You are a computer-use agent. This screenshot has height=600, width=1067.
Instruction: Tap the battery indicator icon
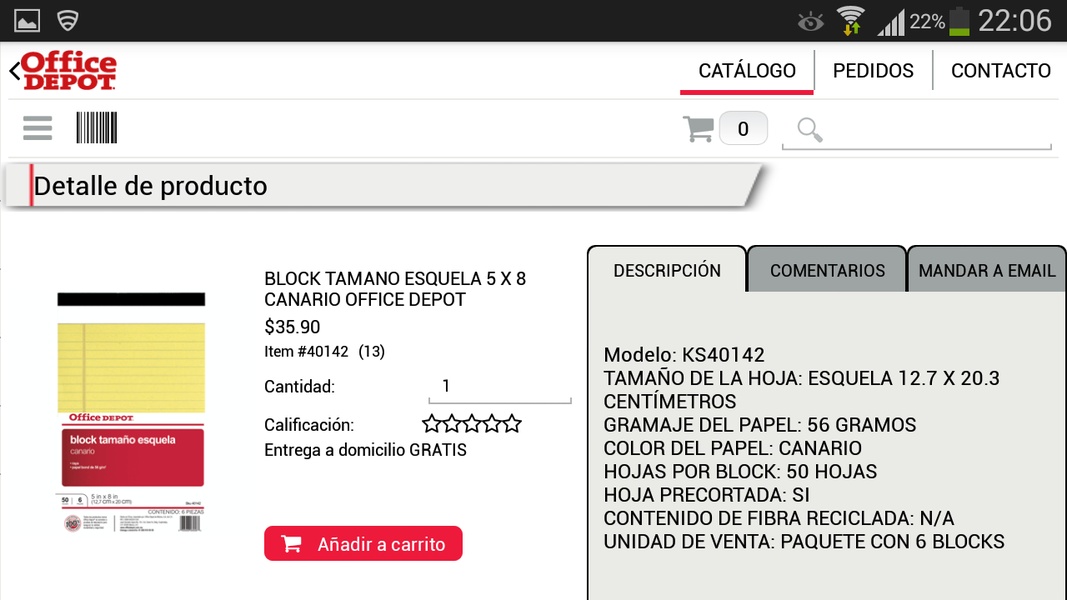tap(959, 20)
